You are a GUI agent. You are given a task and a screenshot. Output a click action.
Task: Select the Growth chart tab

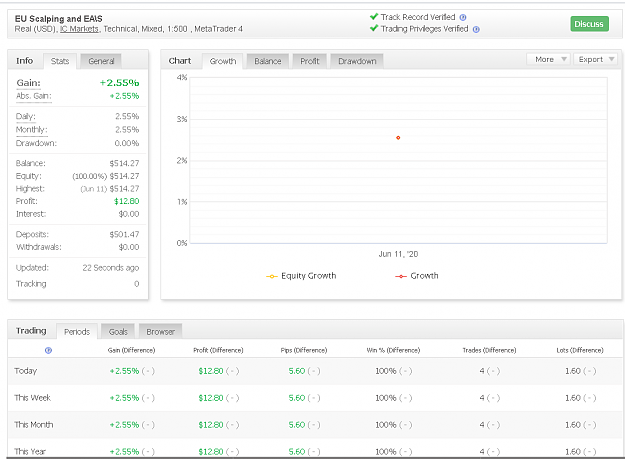(222, 61)
